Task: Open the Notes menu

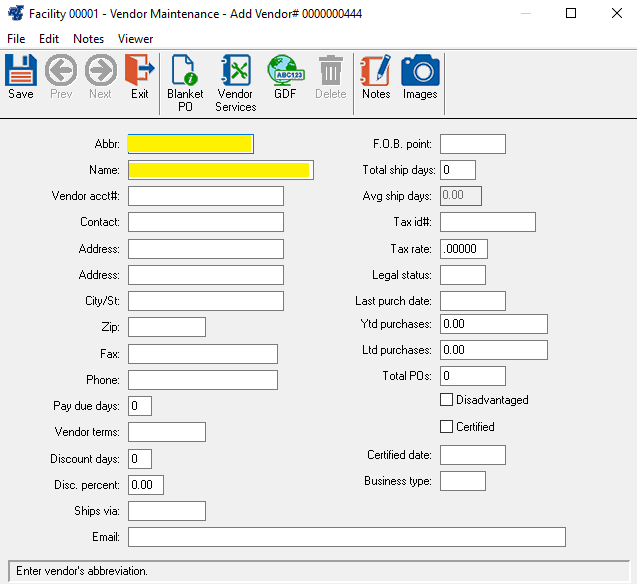Action: coord(88,39)
